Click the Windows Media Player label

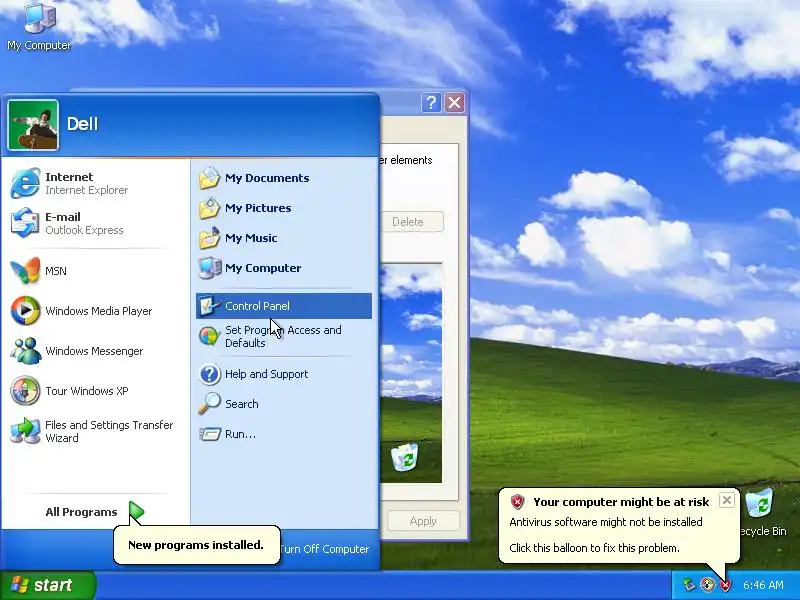pyautogui.click(x=98, y=311)
